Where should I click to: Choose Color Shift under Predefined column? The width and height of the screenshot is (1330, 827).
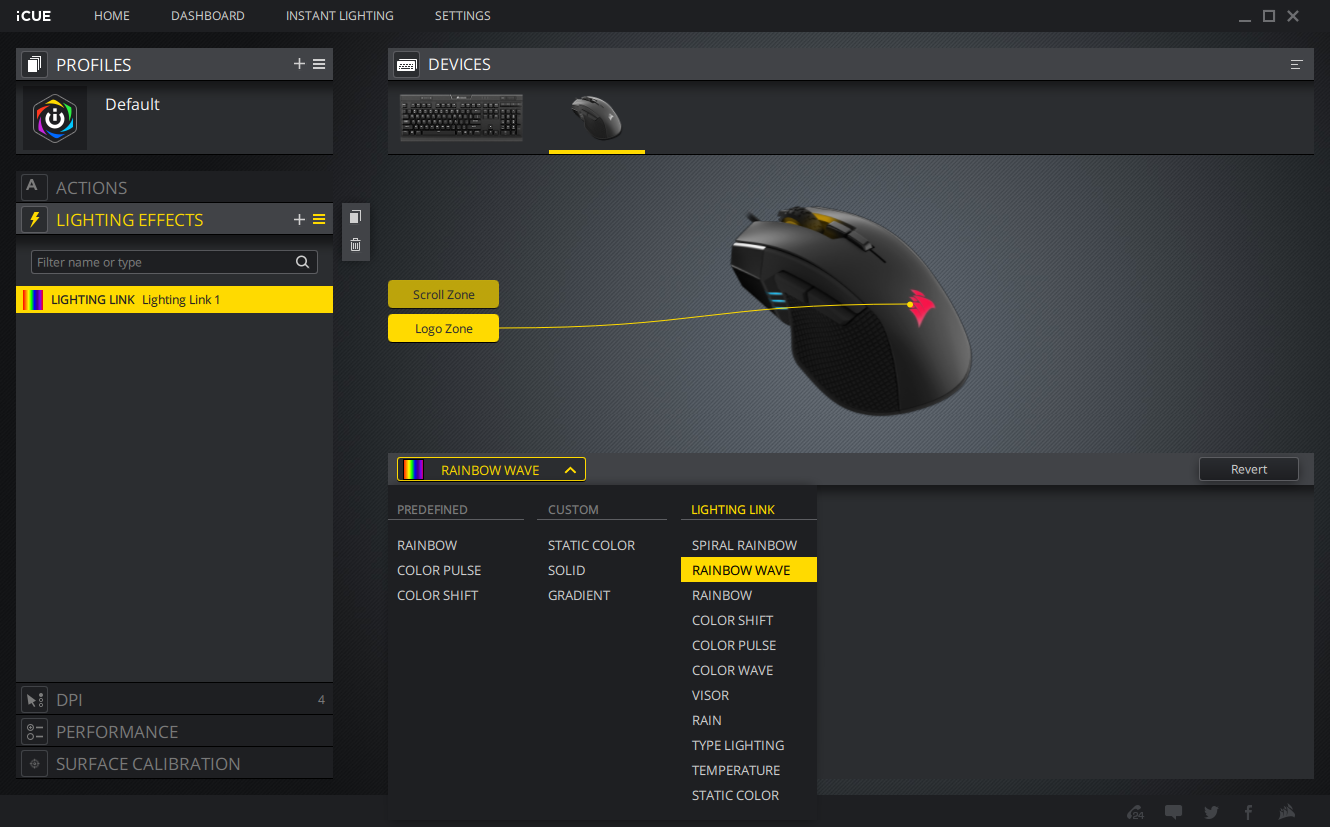438,595
